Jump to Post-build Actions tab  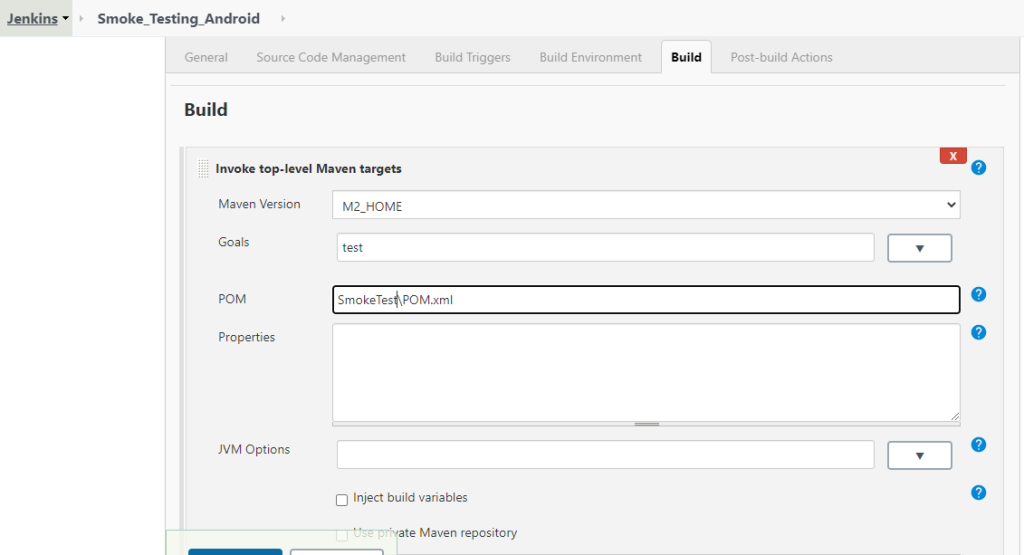[x=781, y=57]
